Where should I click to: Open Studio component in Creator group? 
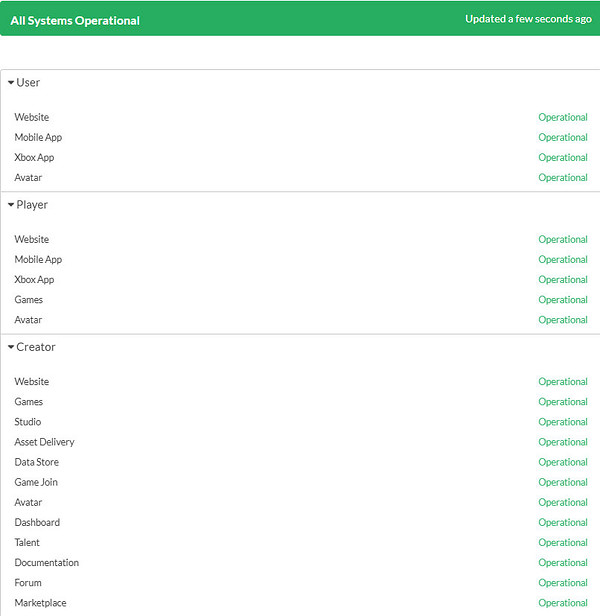coord(28,422)
